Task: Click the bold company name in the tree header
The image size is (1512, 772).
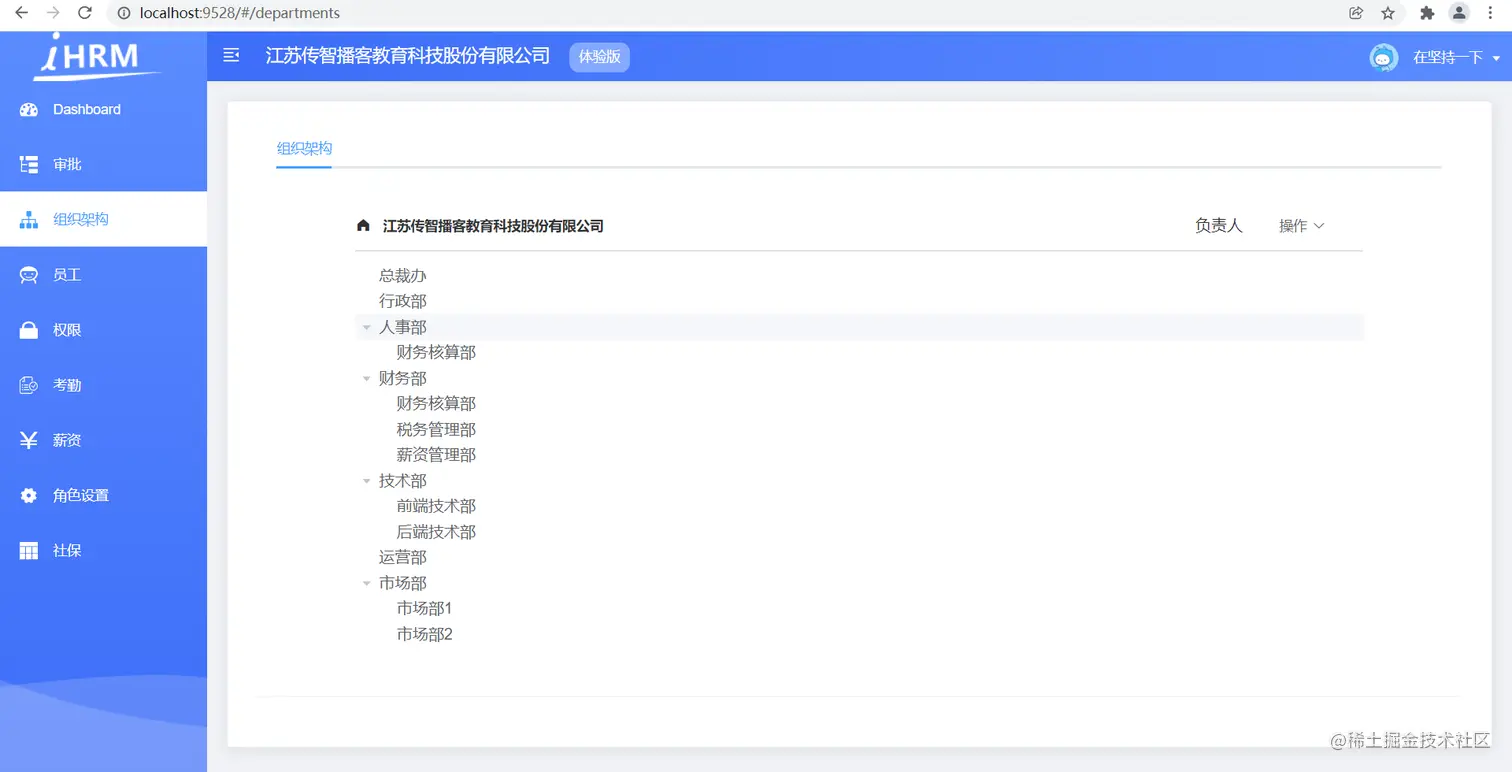Action: (x=493, y=226)
